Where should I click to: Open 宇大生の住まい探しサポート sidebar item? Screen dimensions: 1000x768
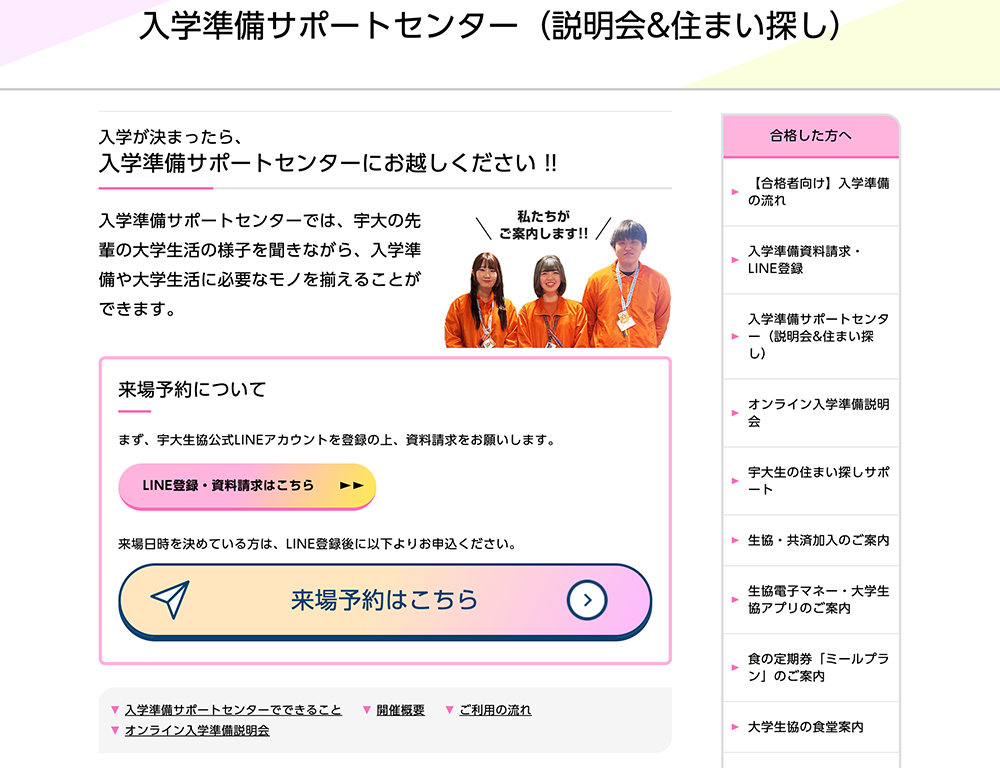(818, 480)
